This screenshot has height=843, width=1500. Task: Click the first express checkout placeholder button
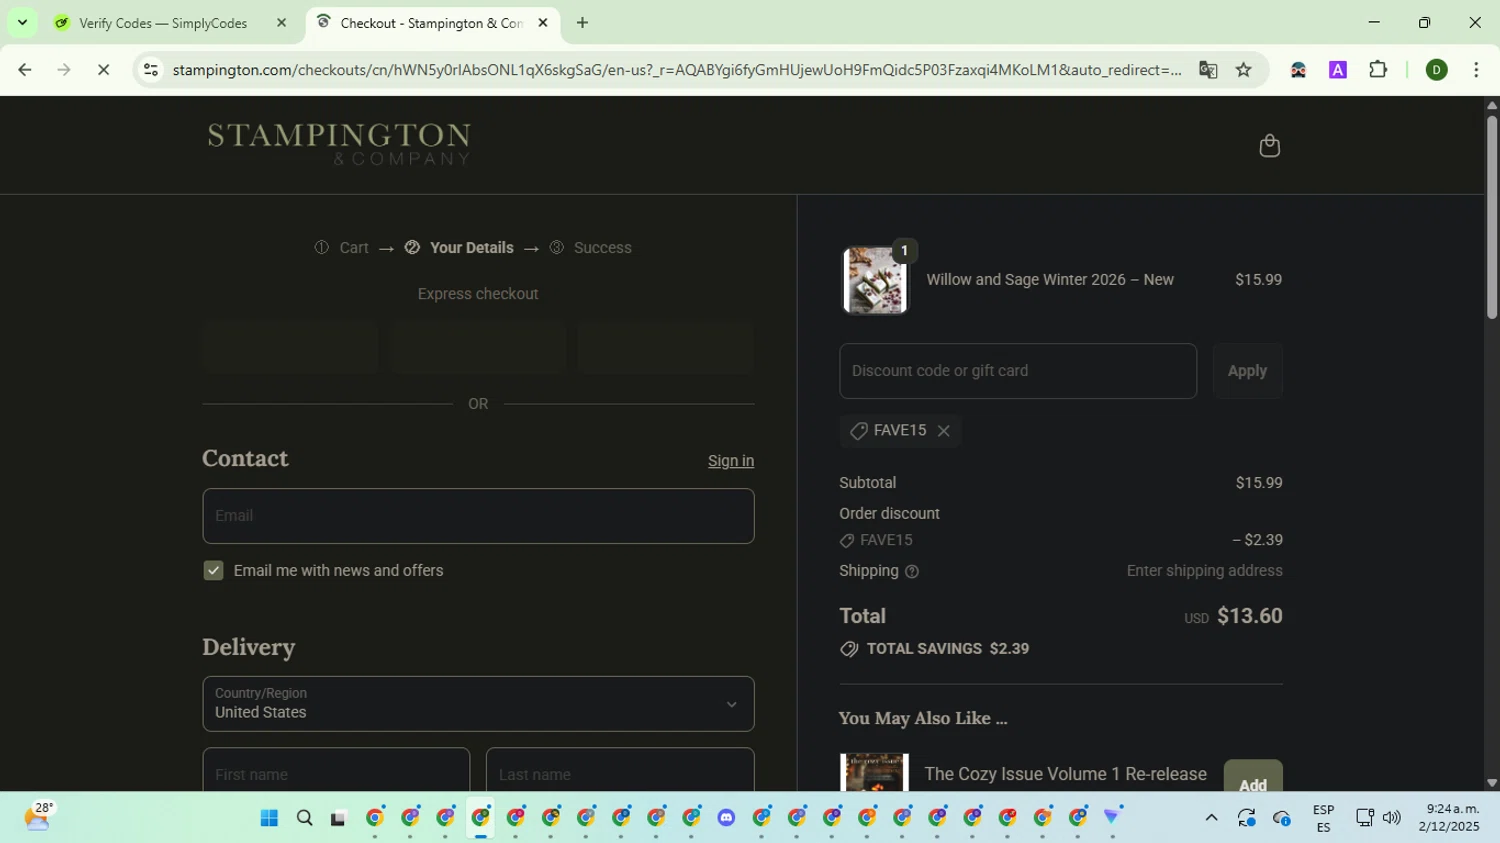tap(291, 348)
